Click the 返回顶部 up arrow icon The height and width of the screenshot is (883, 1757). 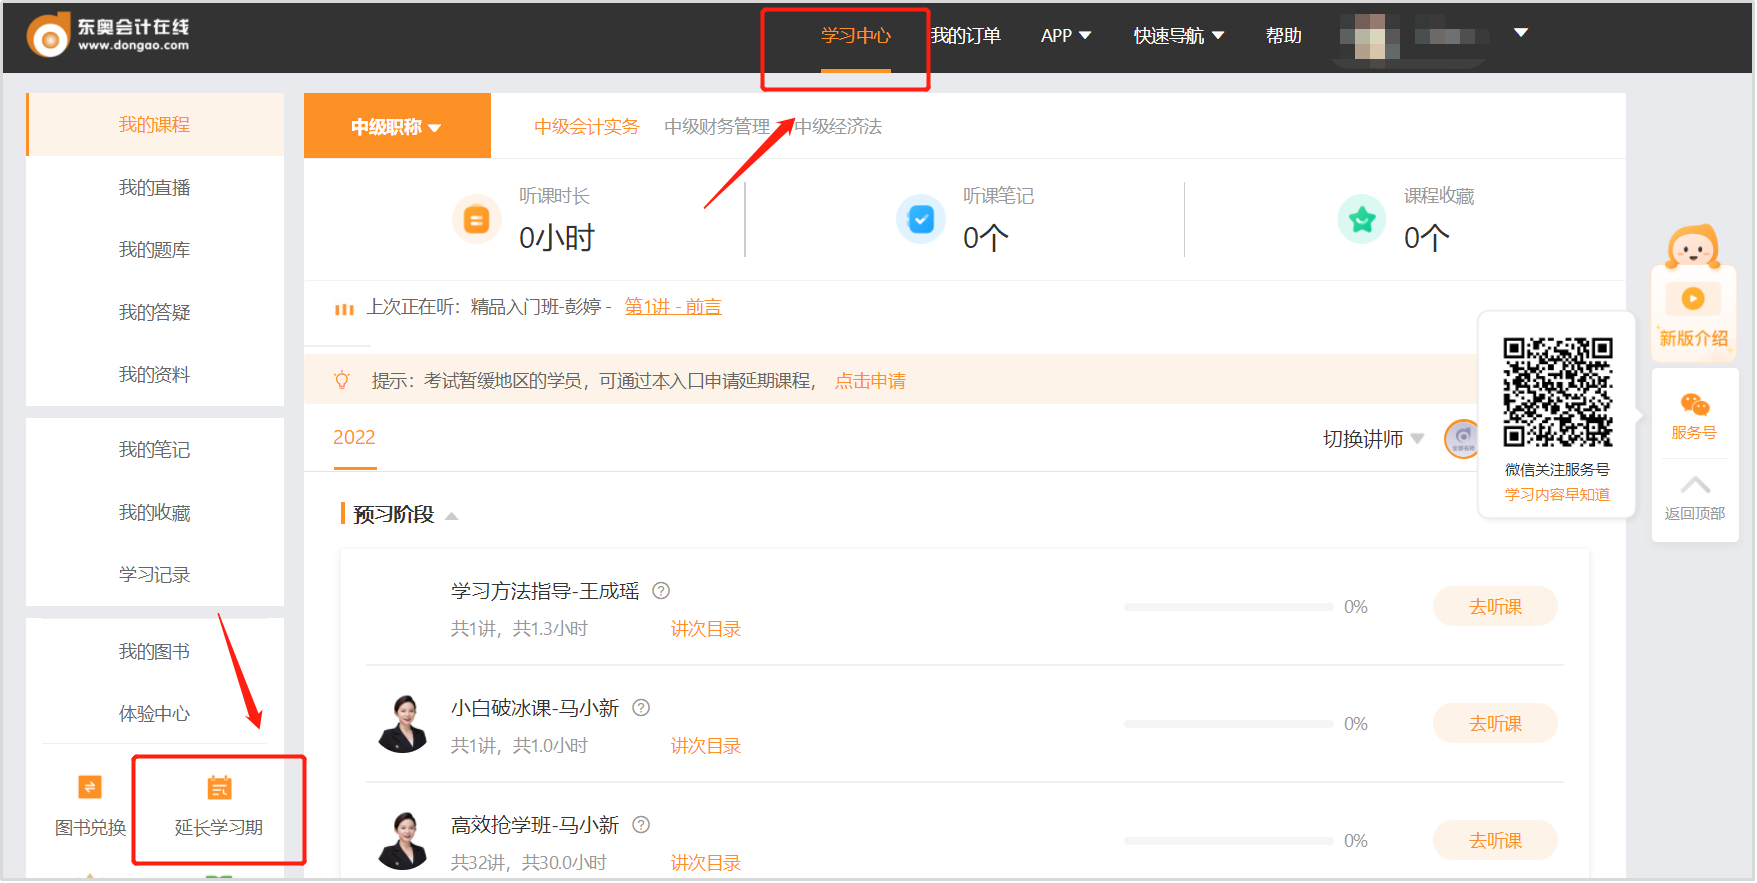pyautogui.click(x=1694, y=486)
